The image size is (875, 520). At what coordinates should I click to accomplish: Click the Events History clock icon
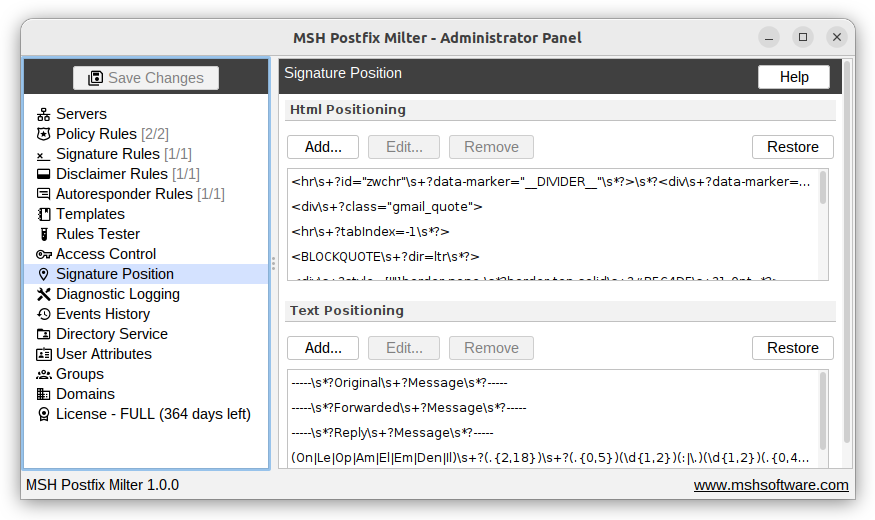pyautogui.click(x=44, y=314)
